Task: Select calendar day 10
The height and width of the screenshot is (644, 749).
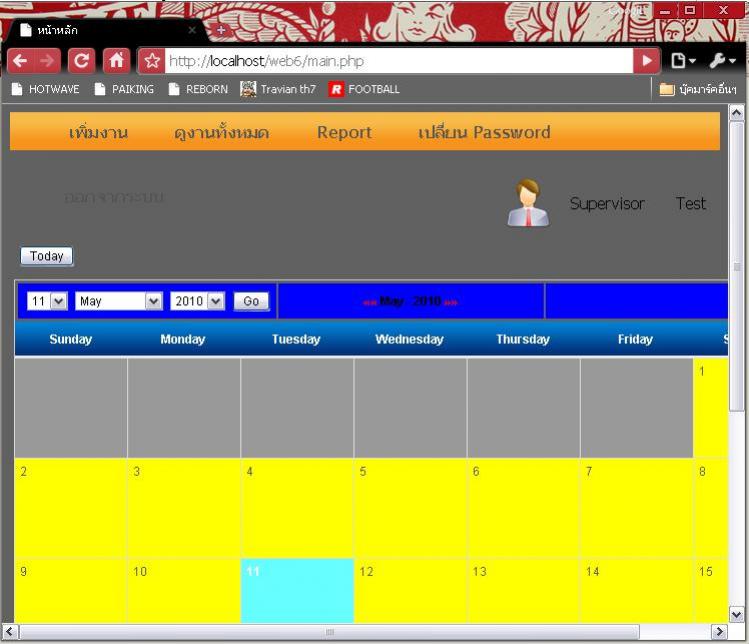Action: (184, 590)
